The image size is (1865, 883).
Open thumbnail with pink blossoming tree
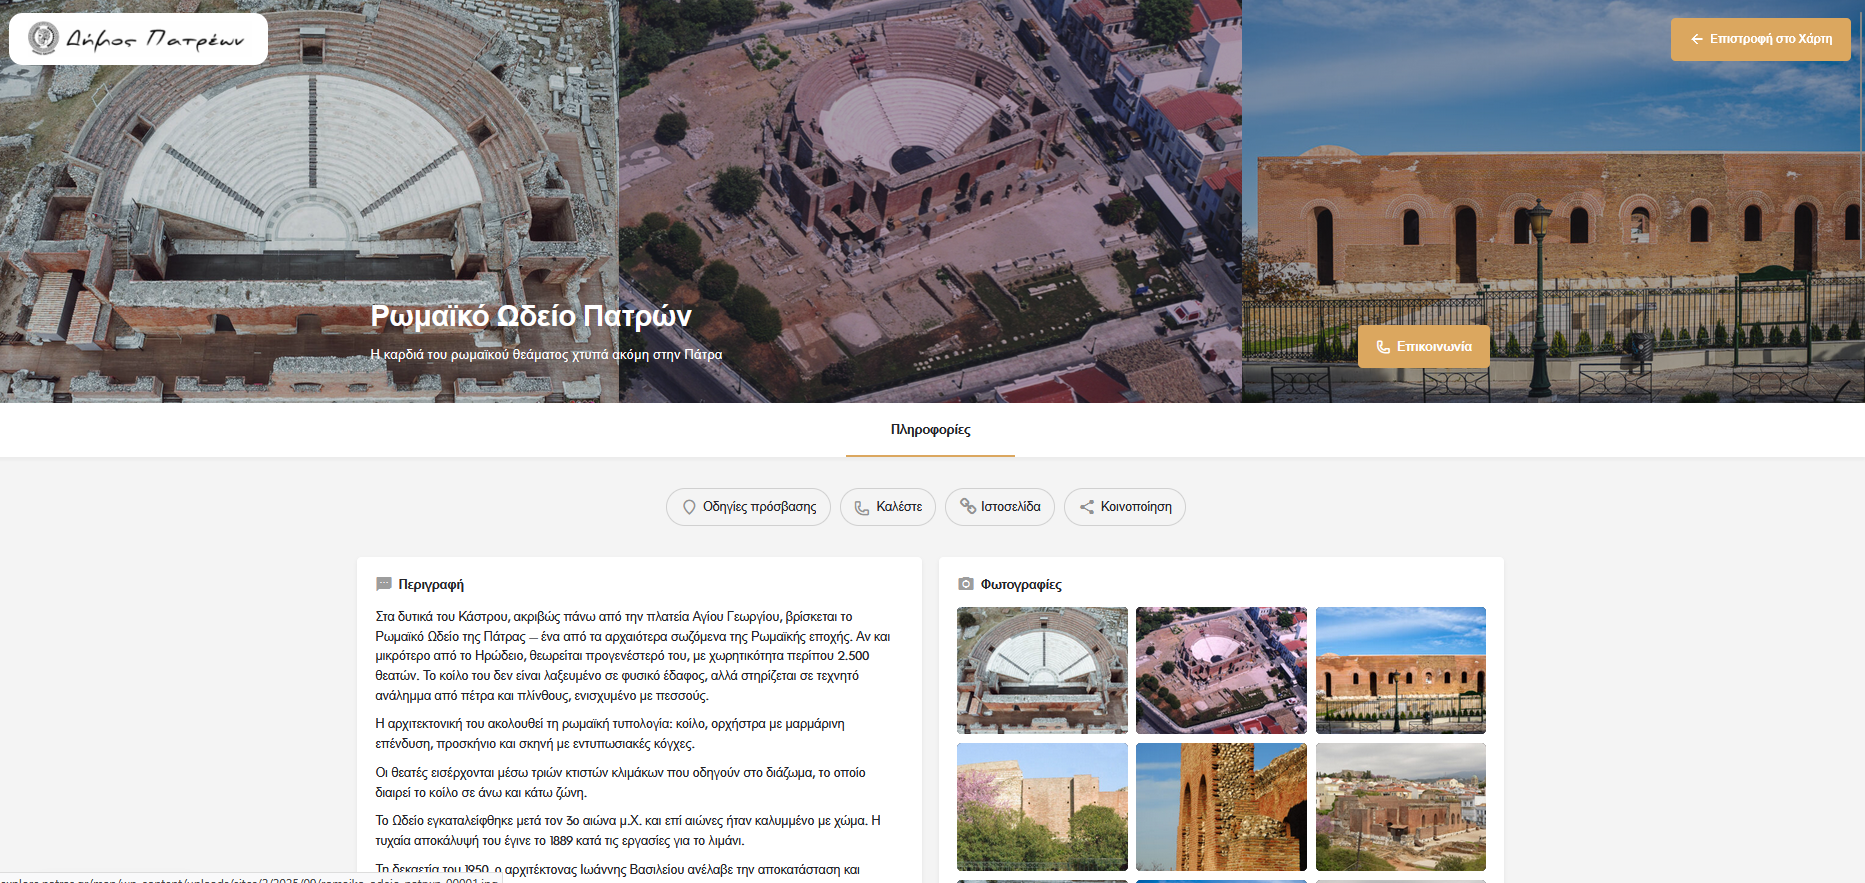pos(1042,806)
